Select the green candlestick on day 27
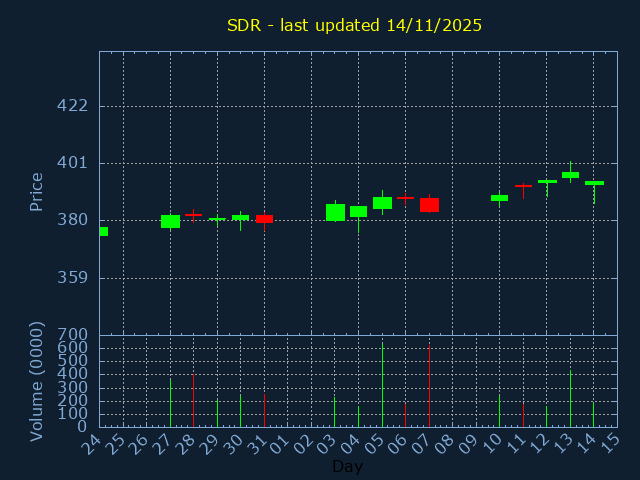 pyautogui.click(x=170, y=221)
